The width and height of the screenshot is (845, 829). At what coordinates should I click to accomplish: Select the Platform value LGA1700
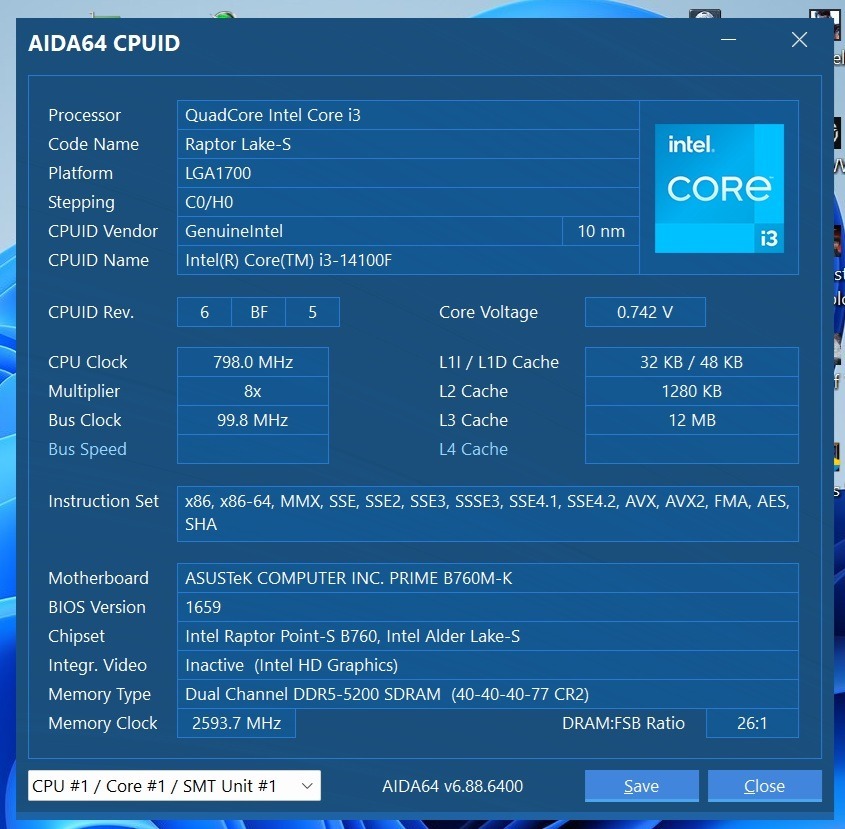pyautogui.click(x=408, y=173)
